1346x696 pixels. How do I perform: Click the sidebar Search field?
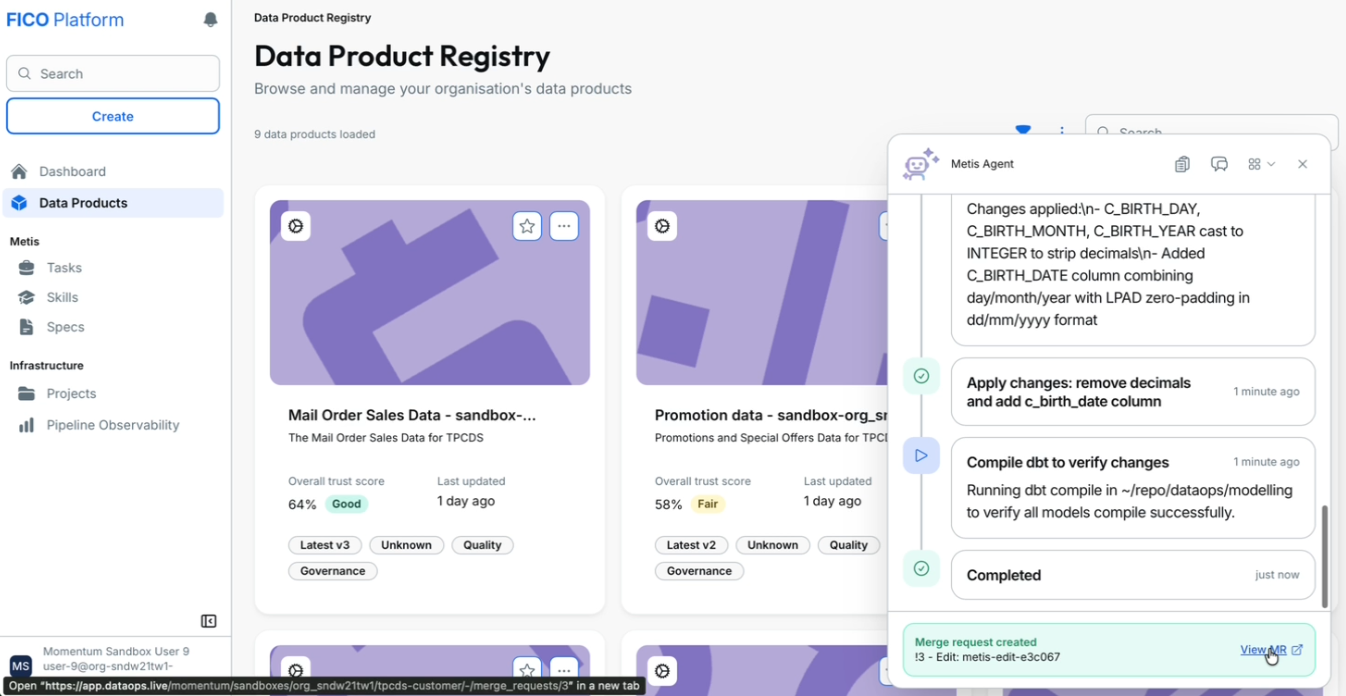pyautogui.click(x=113, y=74)
